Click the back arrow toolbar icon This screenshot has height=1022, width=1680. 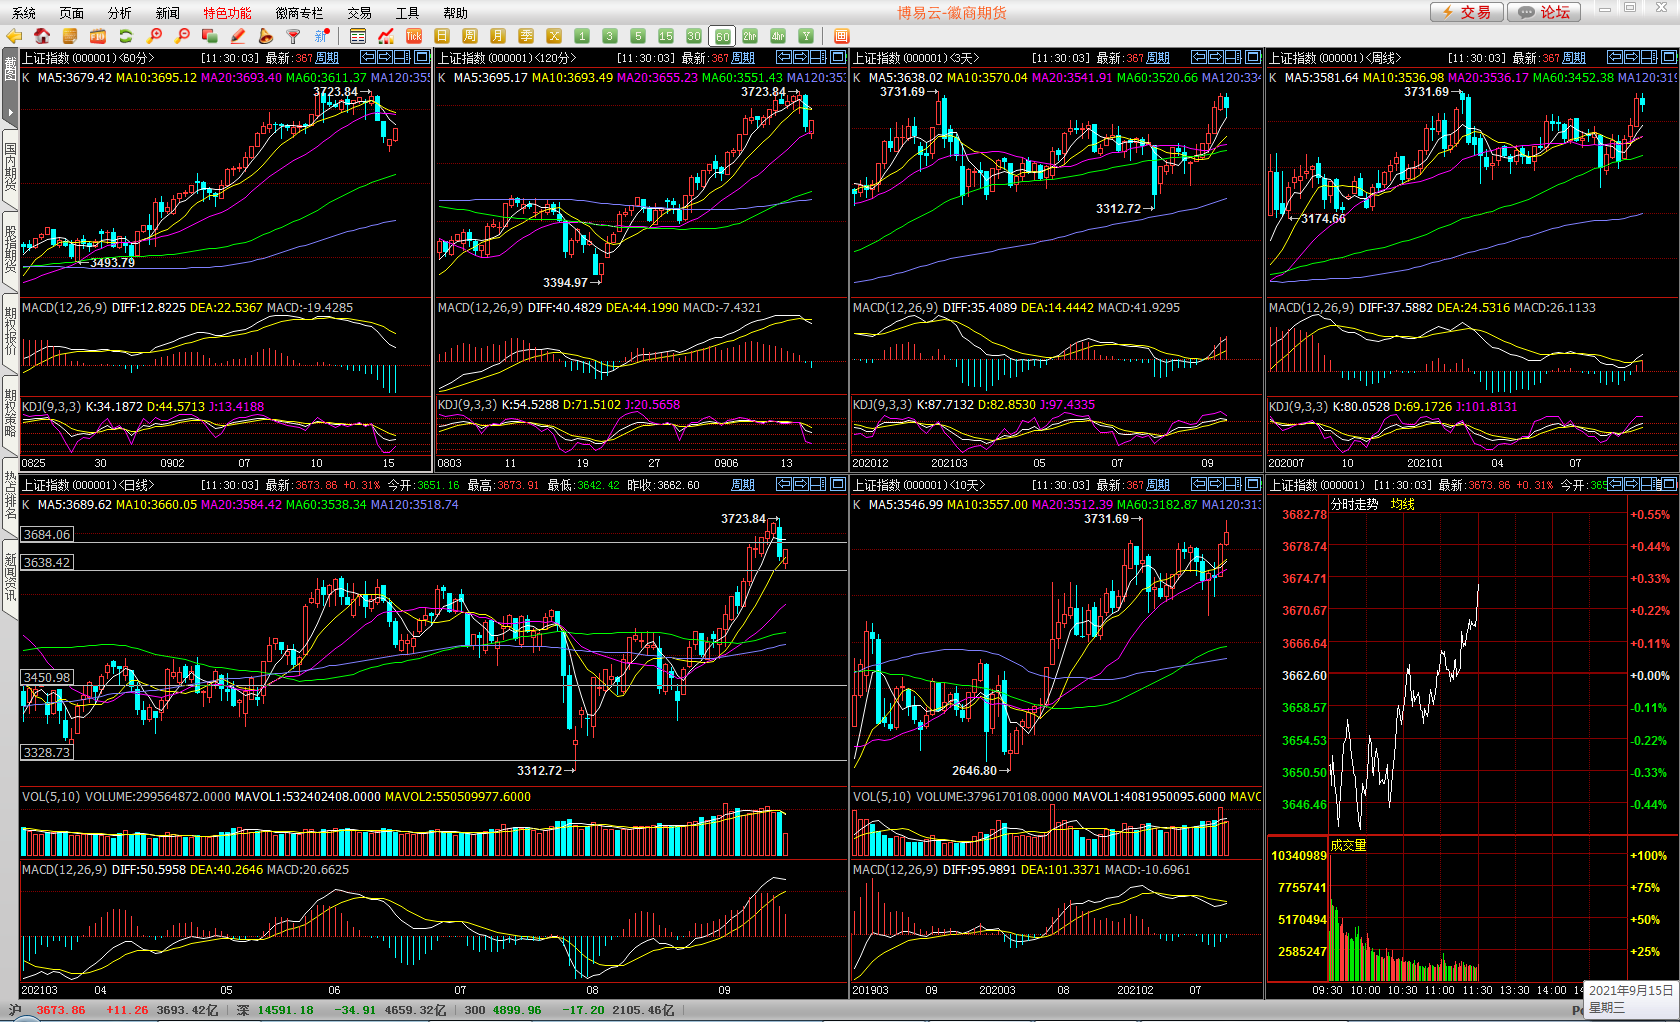[x=14, y=36]
